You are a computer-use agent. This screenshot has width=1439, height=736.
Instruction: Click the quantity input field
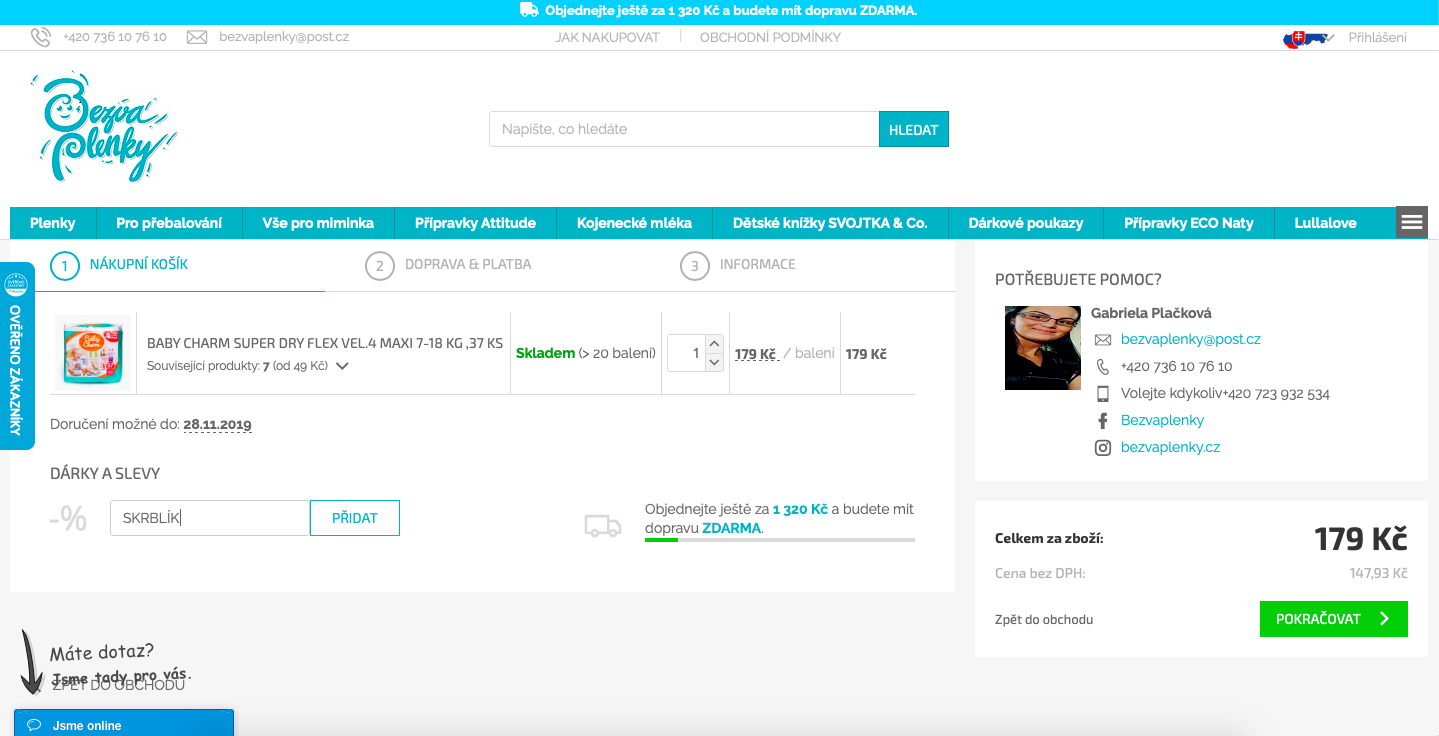(687, 354)
